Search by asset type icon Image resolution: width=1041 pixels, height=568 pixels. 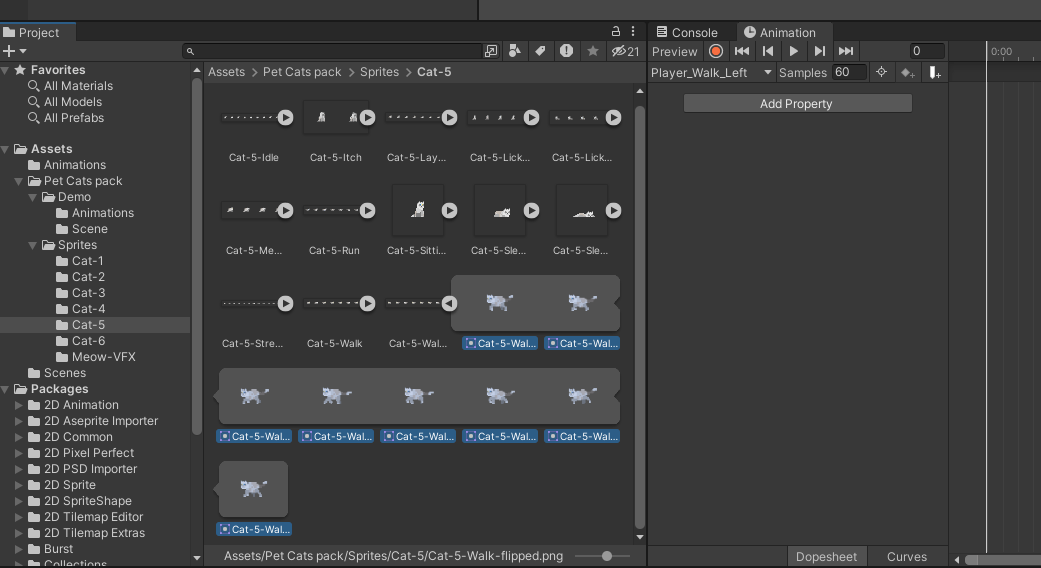515,51
